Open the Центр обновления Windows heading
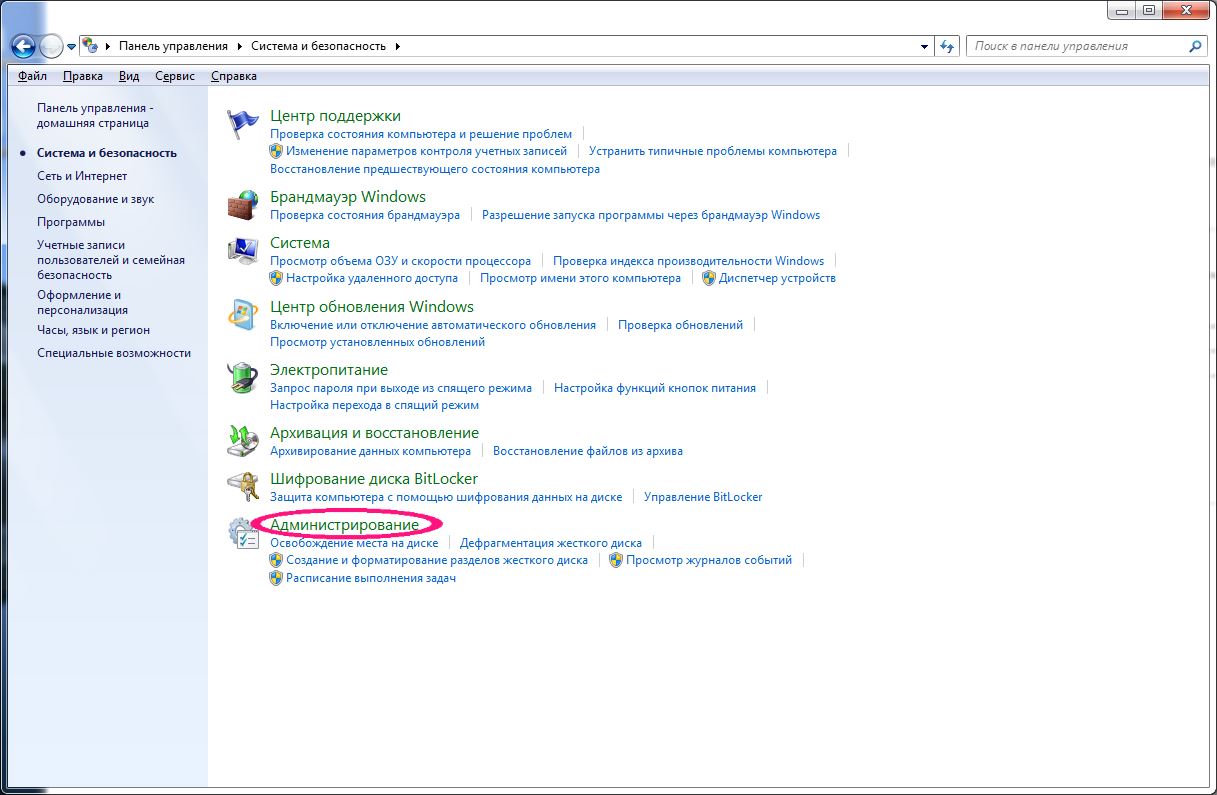1217x795 pixels. coord(372,307)
